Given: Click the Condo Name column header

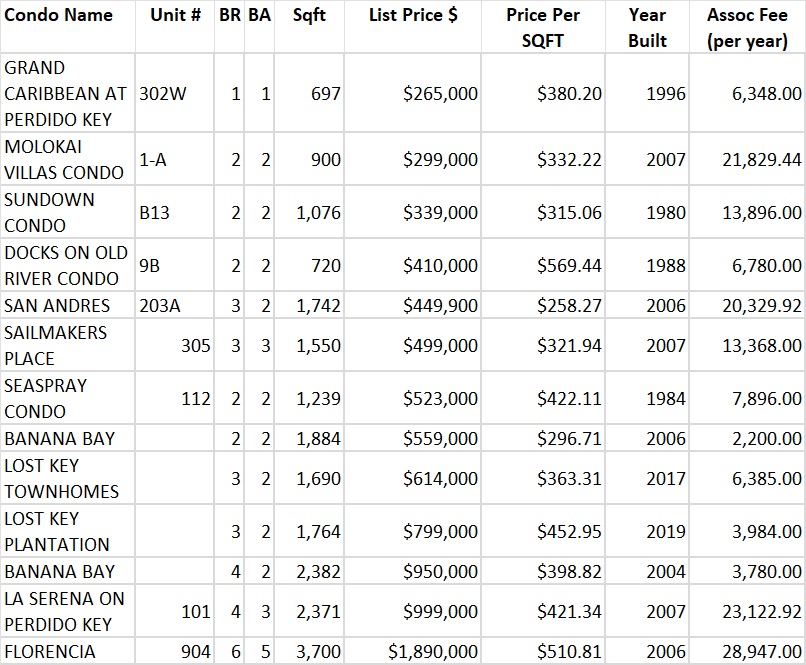Looking at the screenshot, I should (x=58, y=16).
